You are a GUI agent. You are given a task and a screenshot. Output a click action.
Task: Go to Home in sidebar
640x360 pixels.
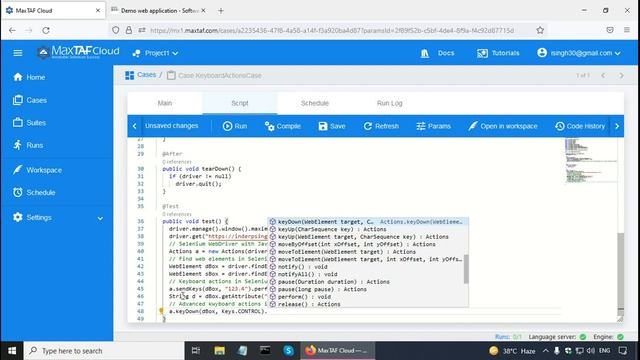(29, 77)
